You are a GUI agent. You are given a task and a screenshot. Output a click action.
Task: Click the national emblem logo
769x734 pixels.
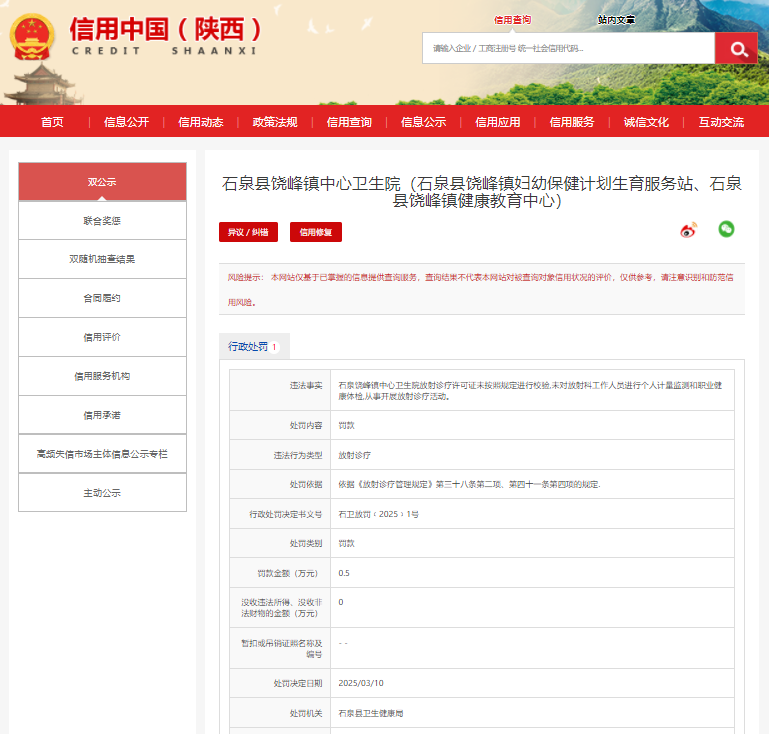click(32, 37)
